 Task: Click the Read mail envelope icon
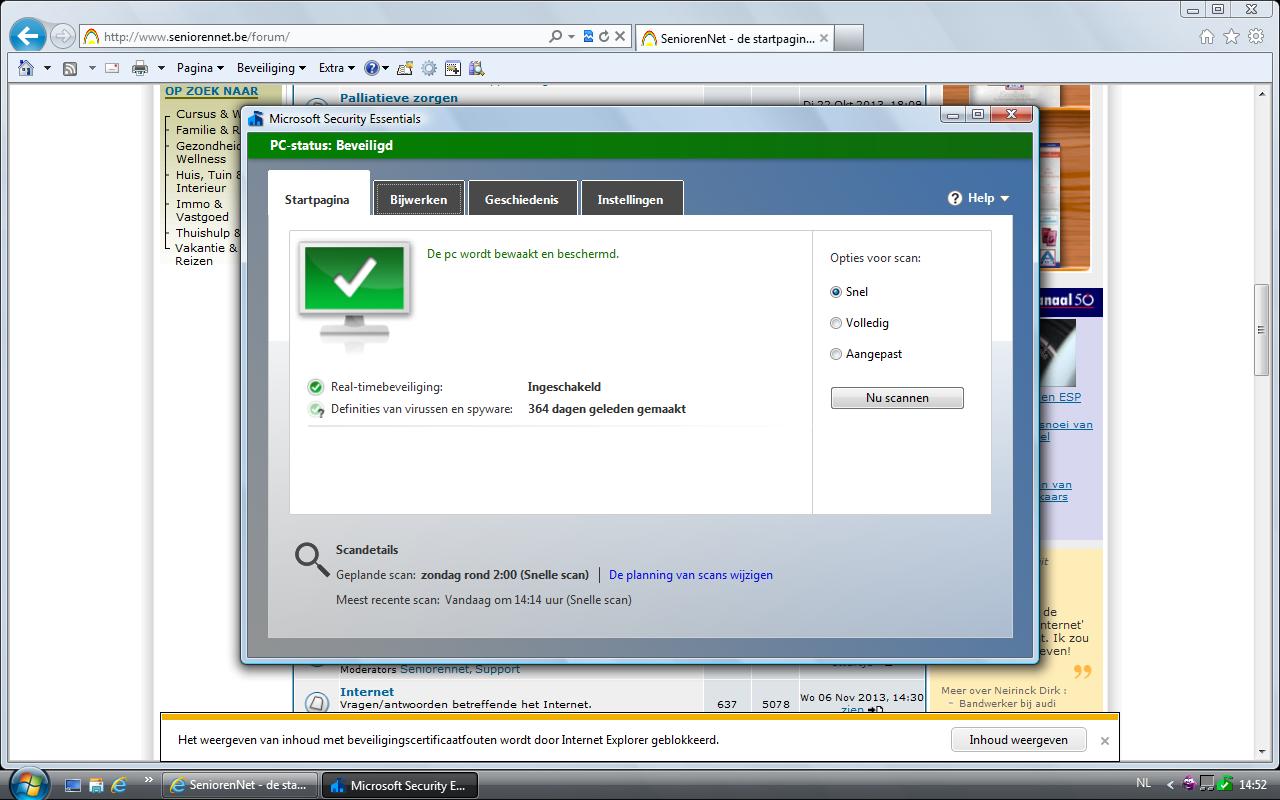click(x=112, y=68)
